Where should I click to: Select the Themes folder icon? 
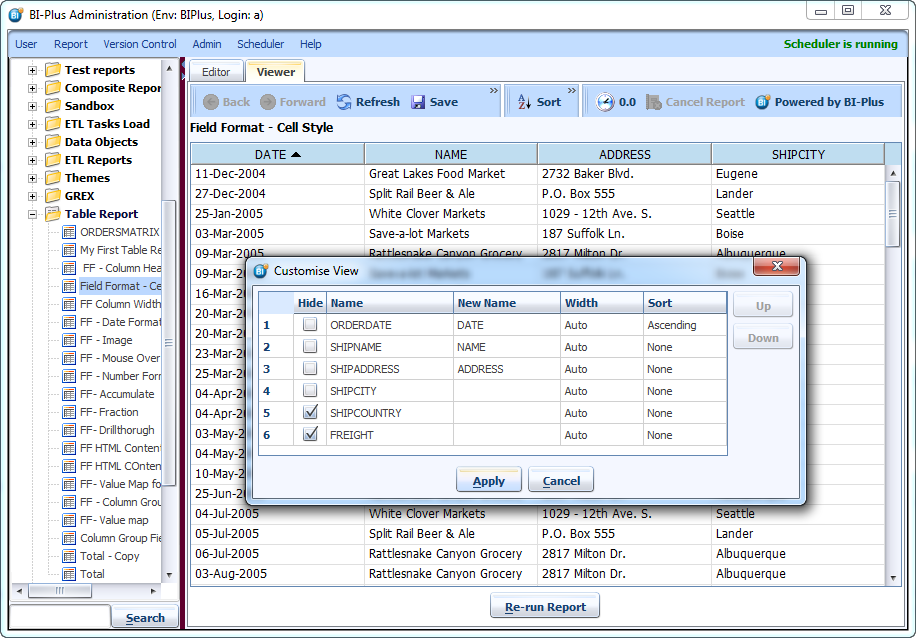coord(53,178)
